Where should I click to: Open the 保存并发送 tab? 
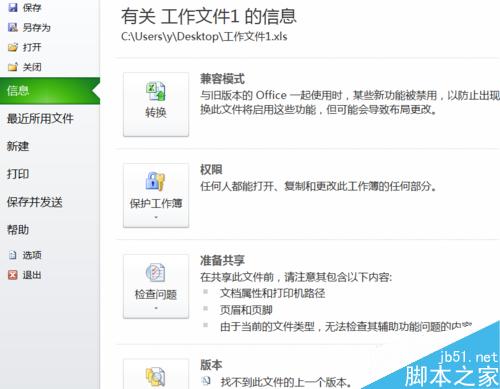[35, 202]
